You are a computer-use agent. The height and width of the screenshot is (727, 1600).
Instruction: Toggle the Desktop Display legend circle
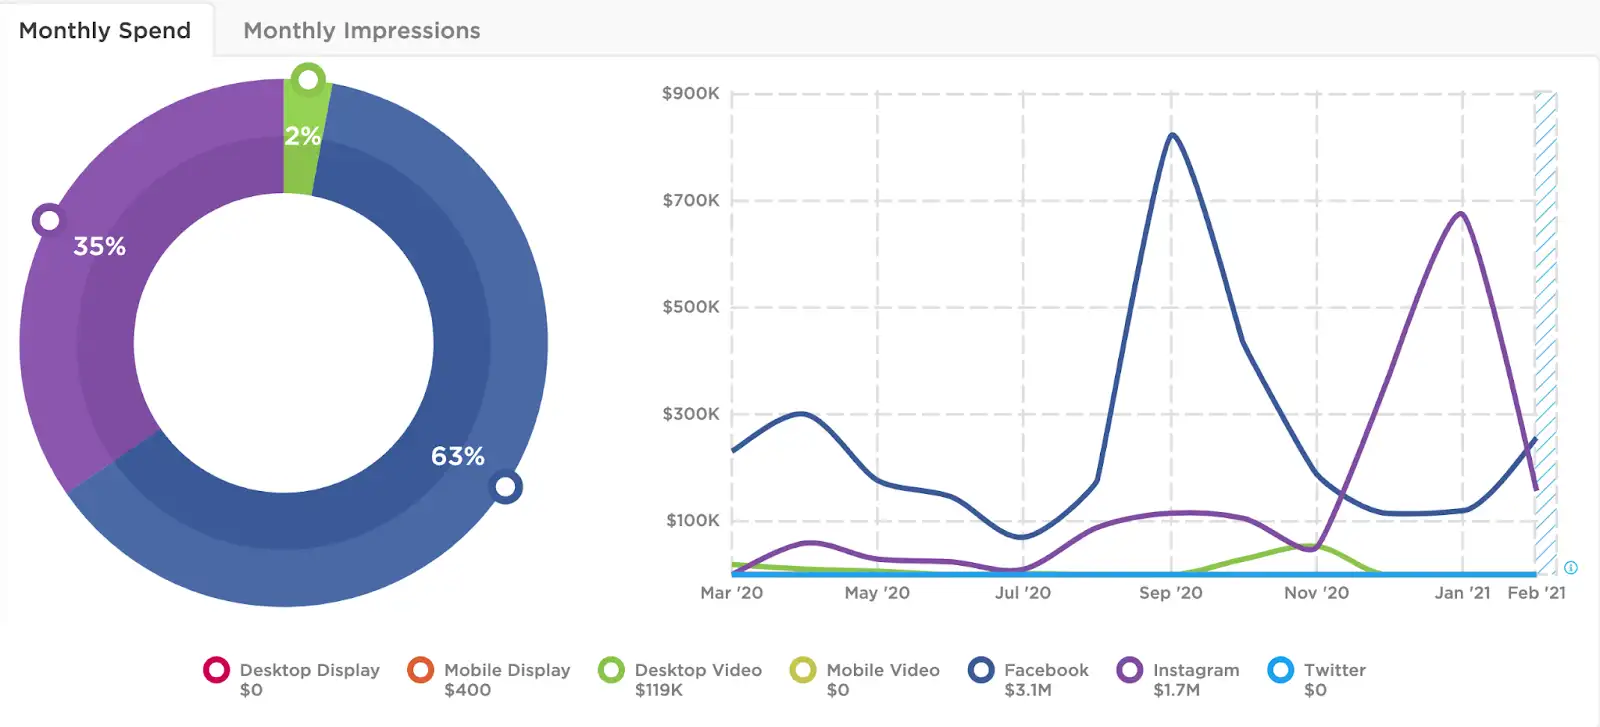(x=216, y=670)
